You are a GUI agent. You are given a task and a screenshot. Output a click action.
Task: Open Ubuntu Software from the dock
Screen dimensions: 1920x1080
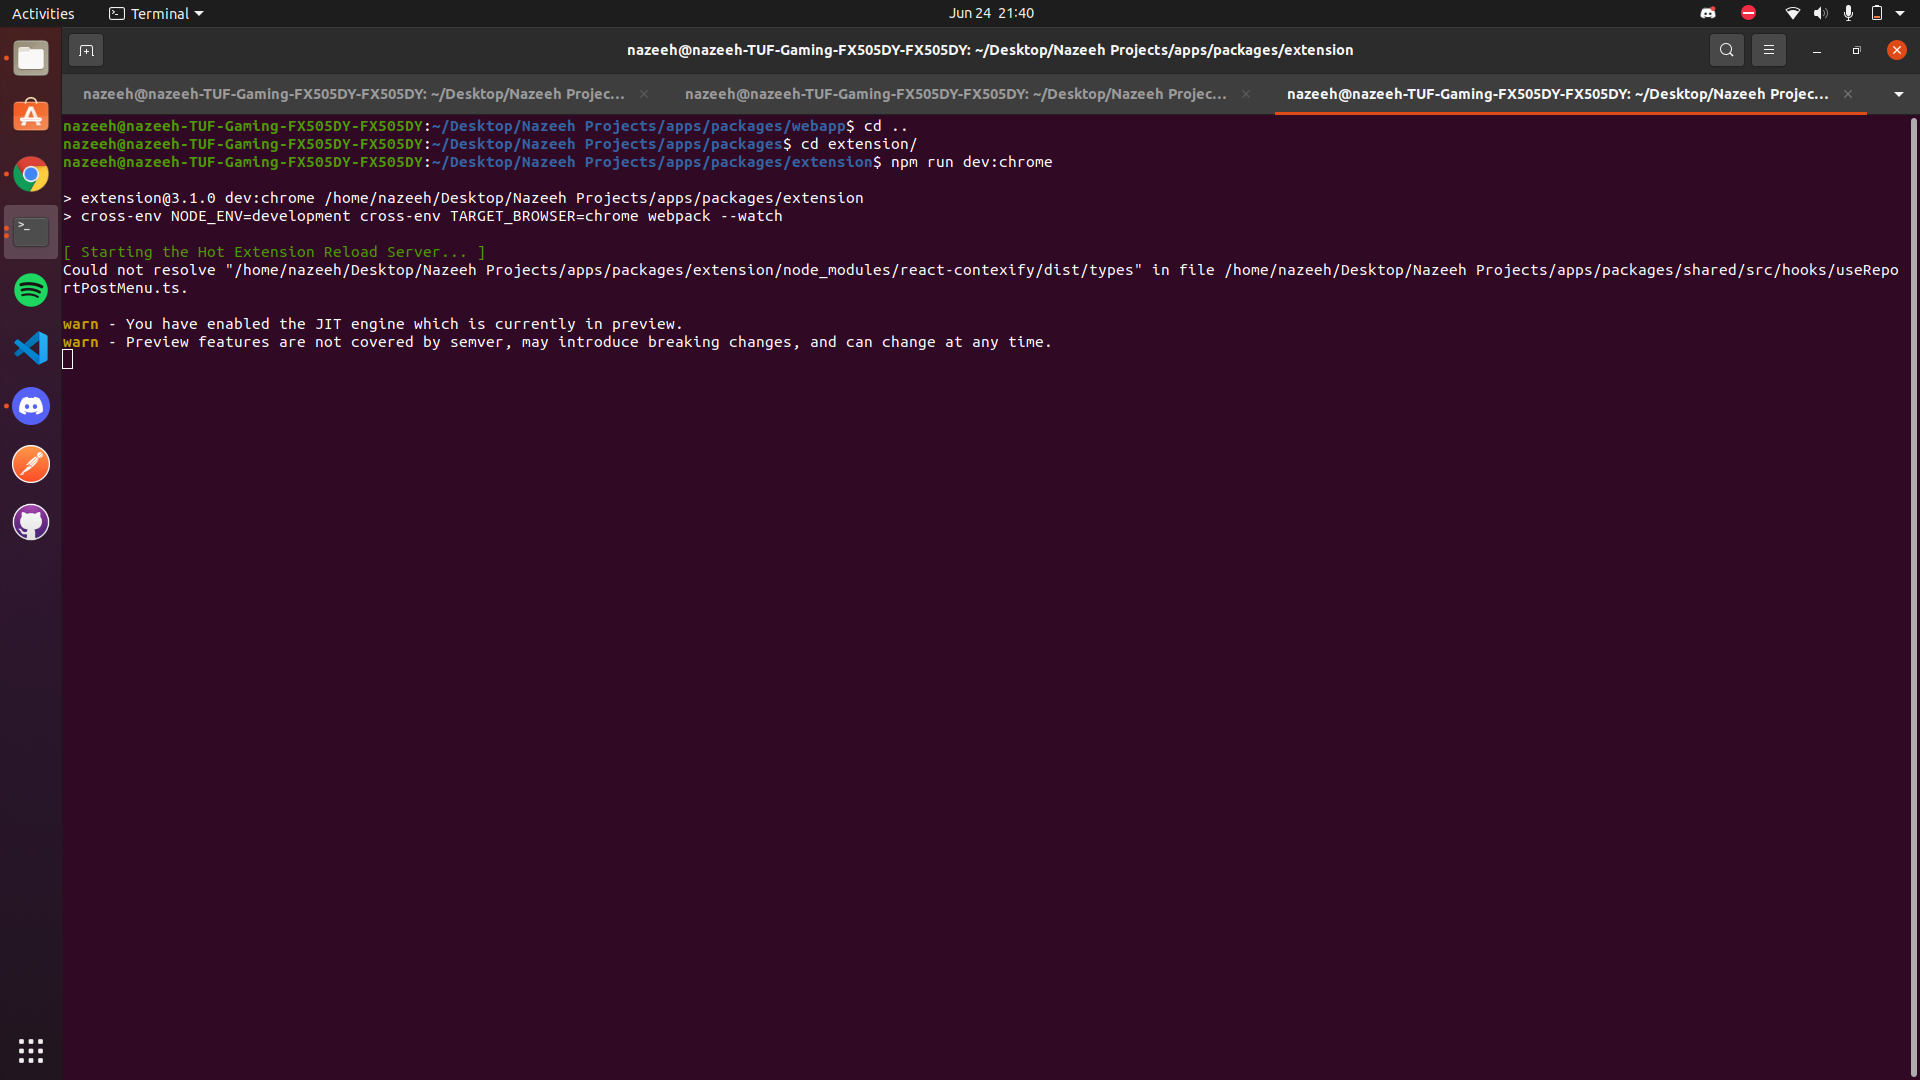point(31,116)
